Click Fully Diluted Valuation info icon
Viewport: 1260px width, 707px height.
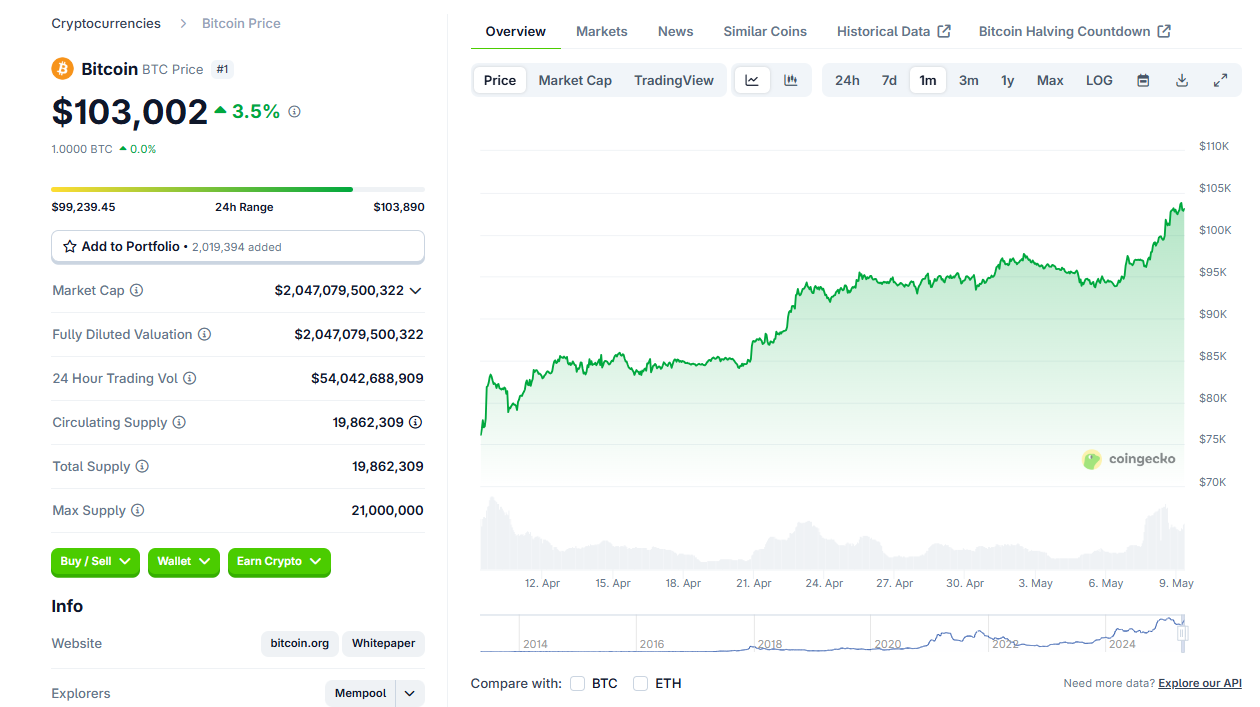click(x=204, y=334)
